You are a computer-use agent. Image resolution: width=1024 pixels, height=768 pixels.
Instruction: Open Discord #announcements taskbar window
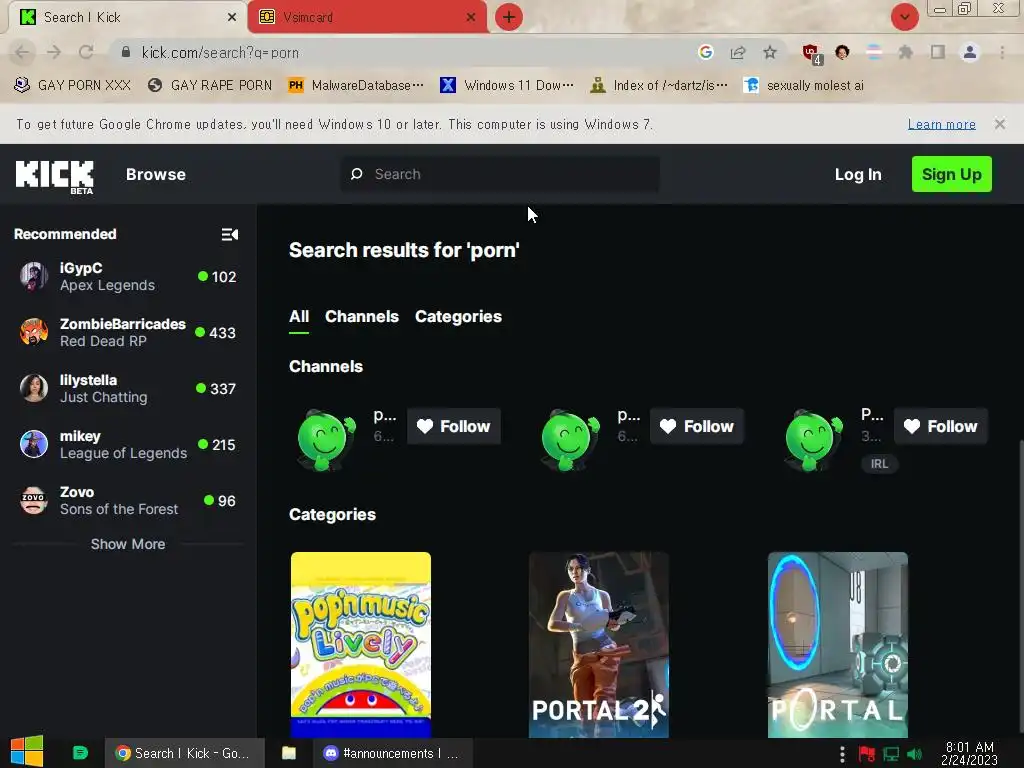pos(391,753)
